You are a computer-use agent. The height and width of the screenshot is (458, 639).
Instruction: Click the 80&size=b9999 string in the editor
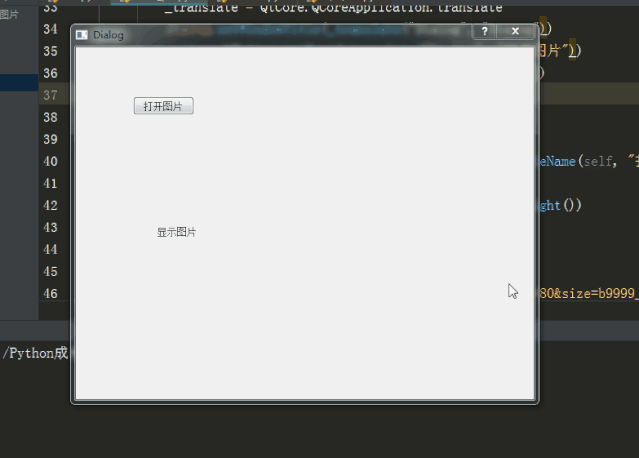click(x=587, y=293)
